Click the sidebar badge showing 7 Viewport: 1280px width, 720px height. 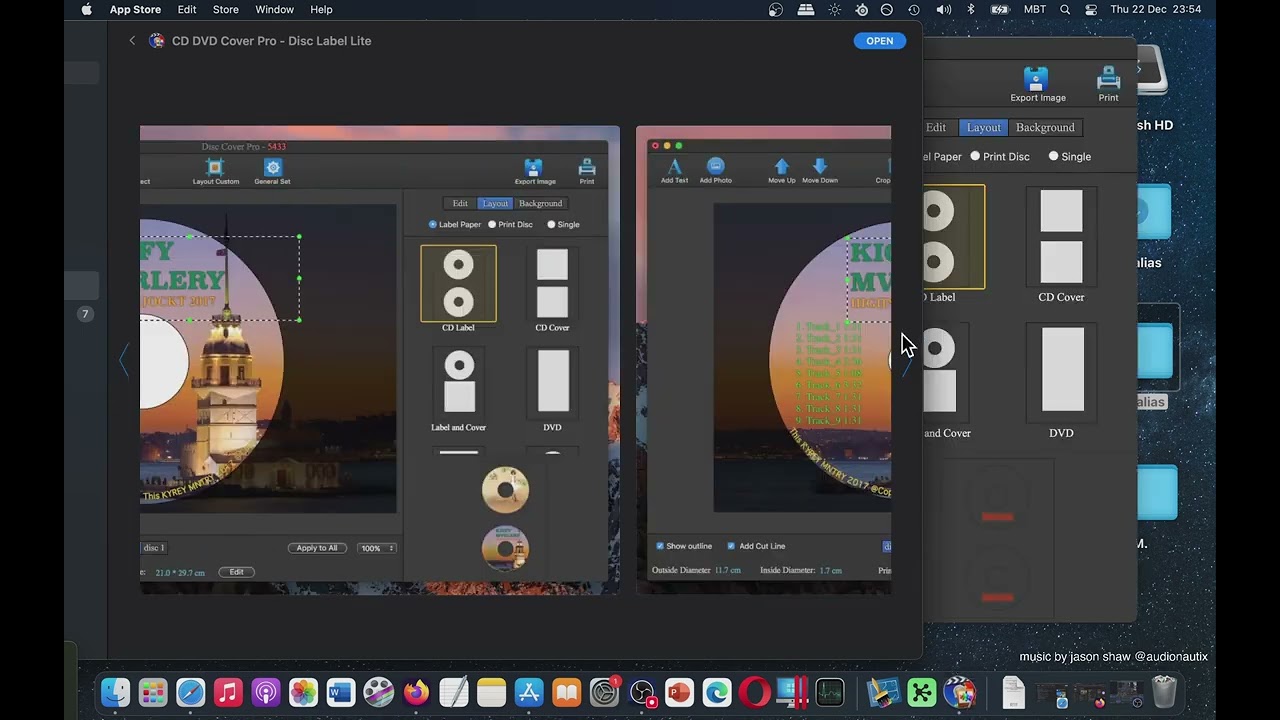tap(85, 314)
